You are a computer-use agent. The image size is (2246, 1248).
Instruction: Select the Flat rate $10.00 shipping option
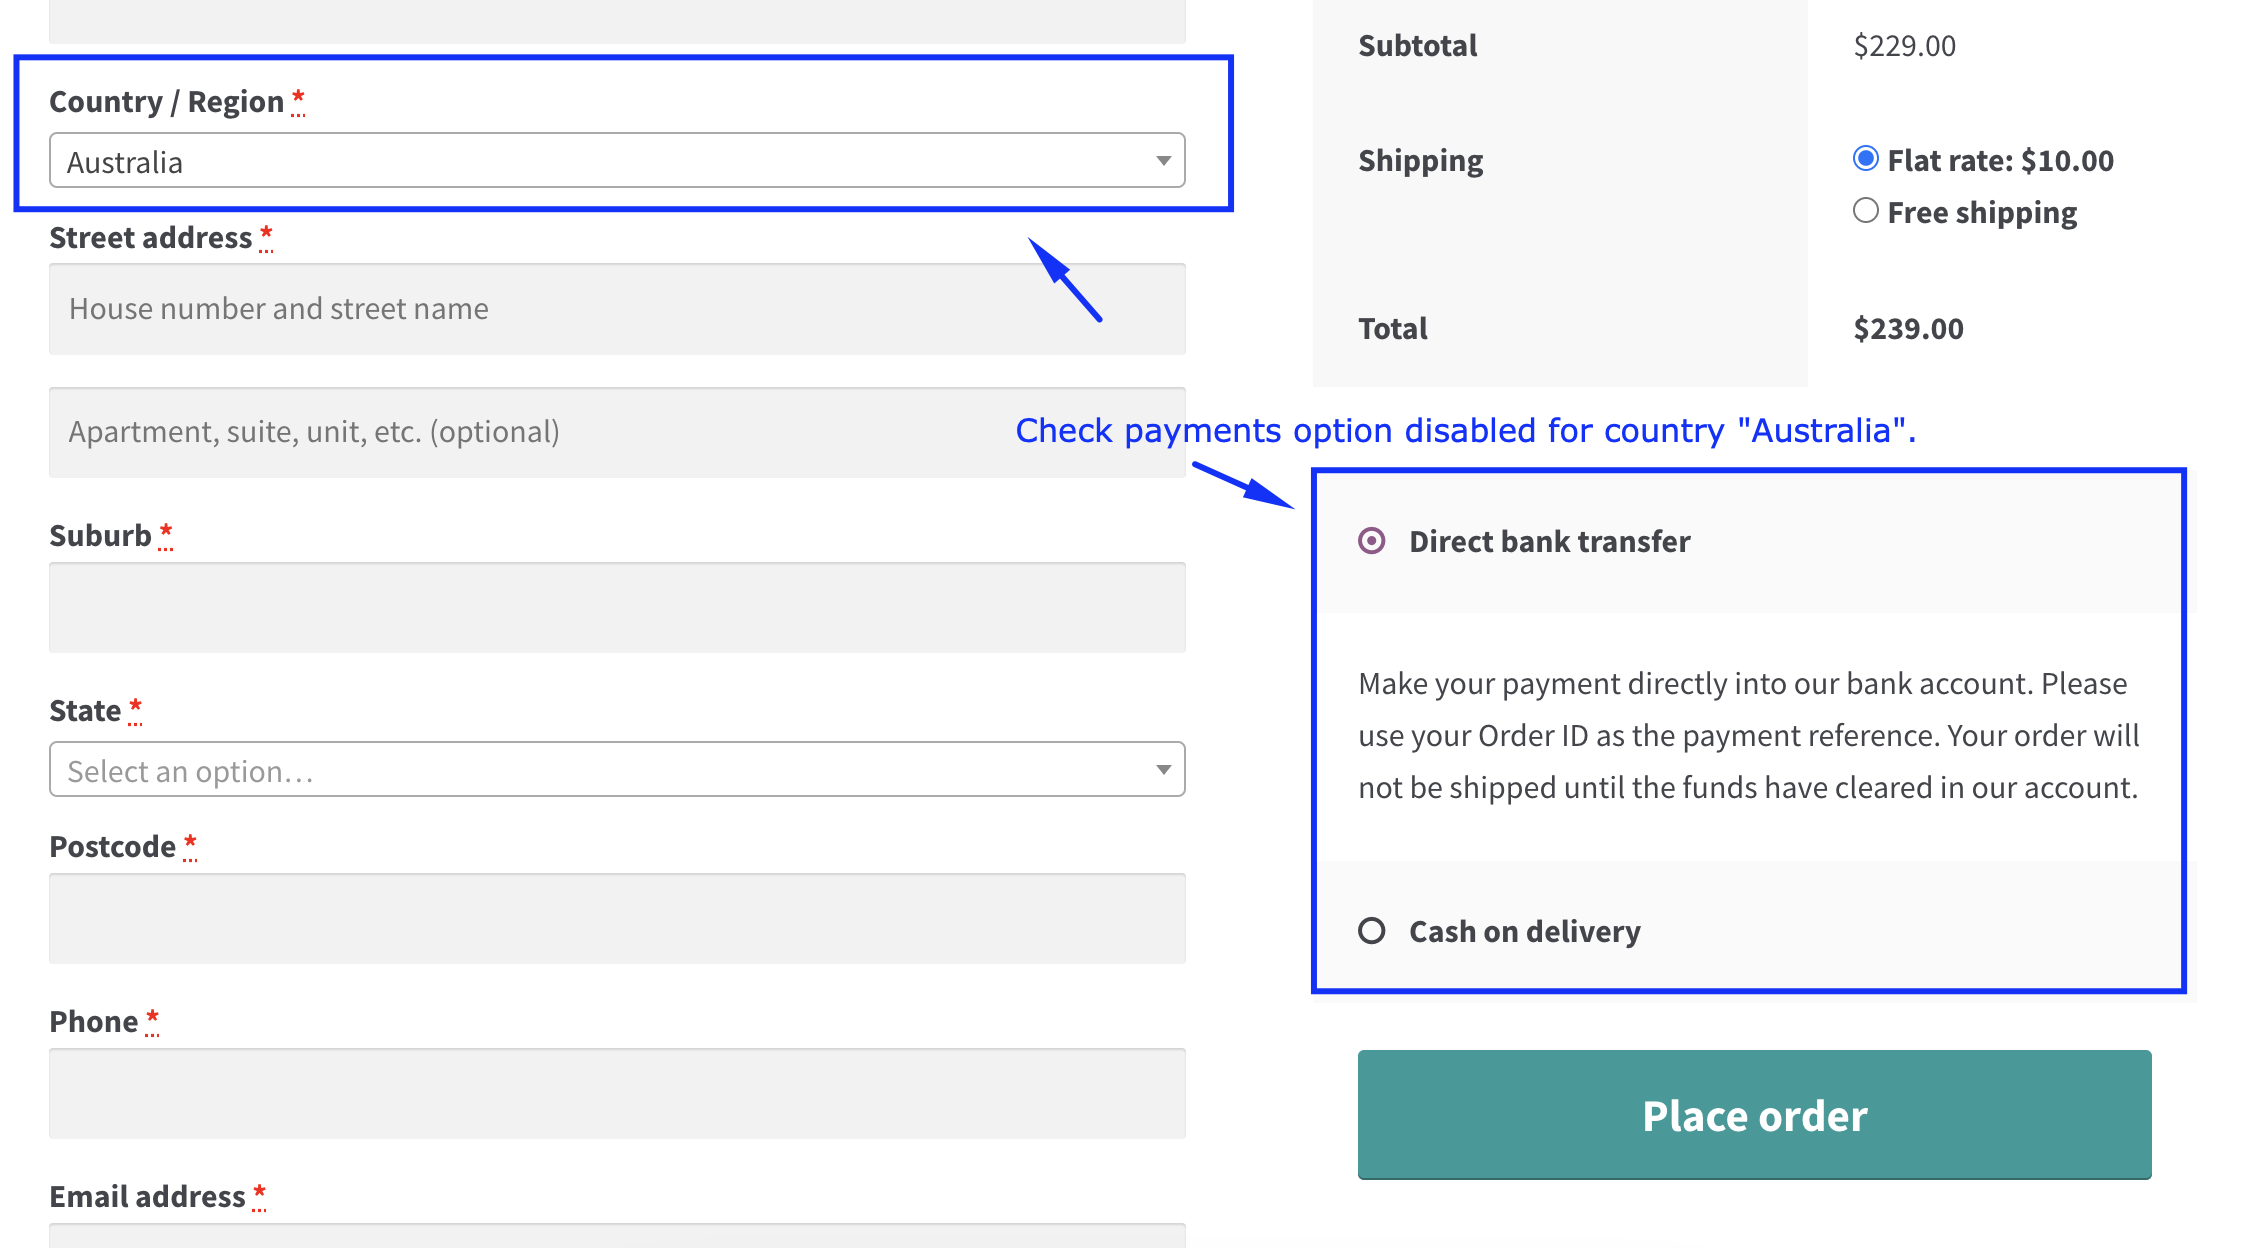pyautogui.click(x=1865, y=159)
